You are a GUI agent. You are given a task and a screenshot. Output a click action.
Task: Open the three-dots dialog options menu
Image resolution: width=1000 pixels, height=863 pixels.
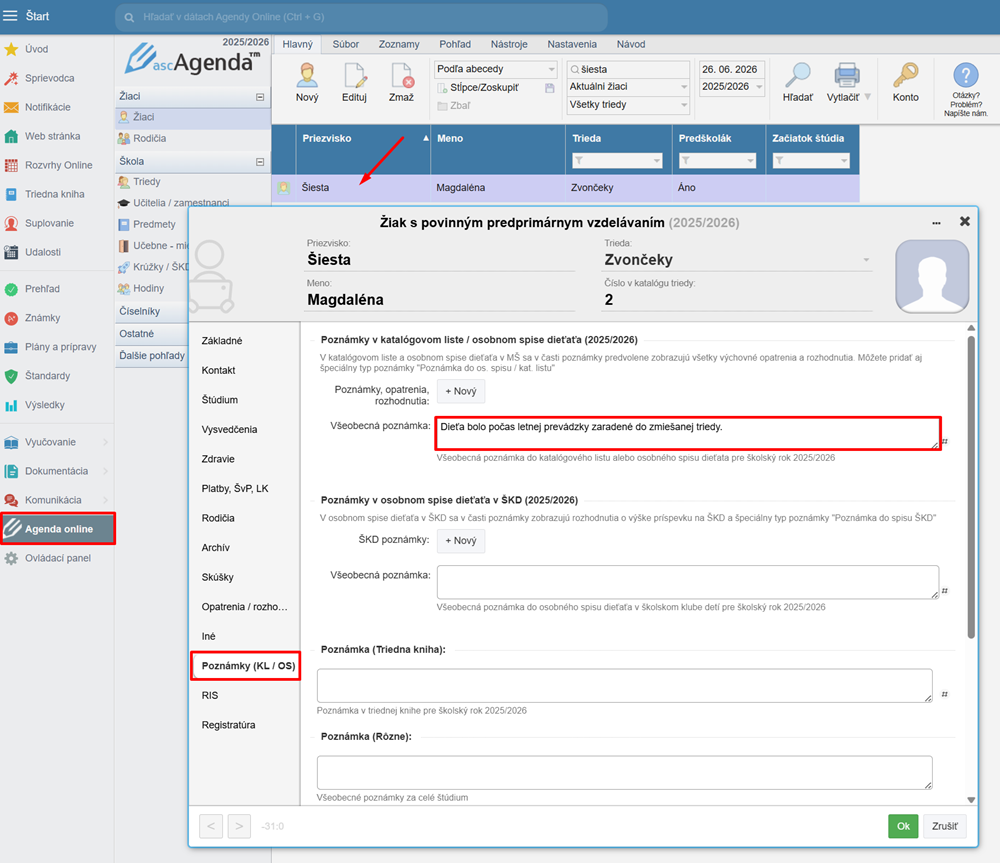pyautogui.click(x=936, y=223)
